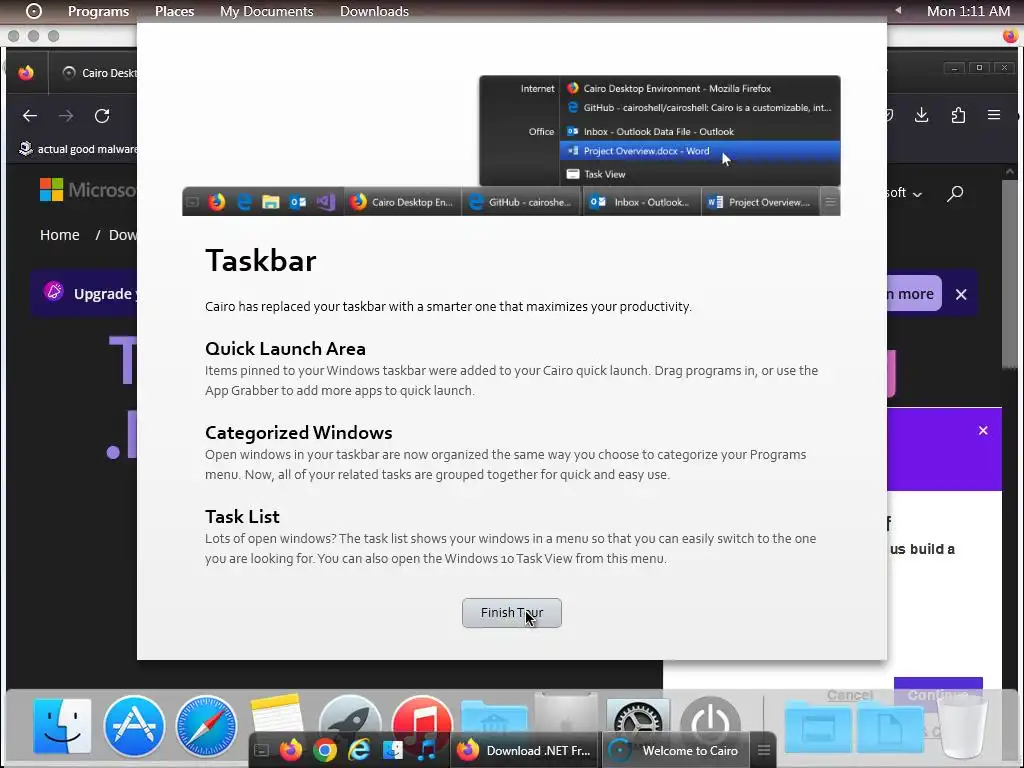The image size is (1024, 768).
Task: Click the webpage vertical scrollbar thumb
Action: coord(1010,274)
